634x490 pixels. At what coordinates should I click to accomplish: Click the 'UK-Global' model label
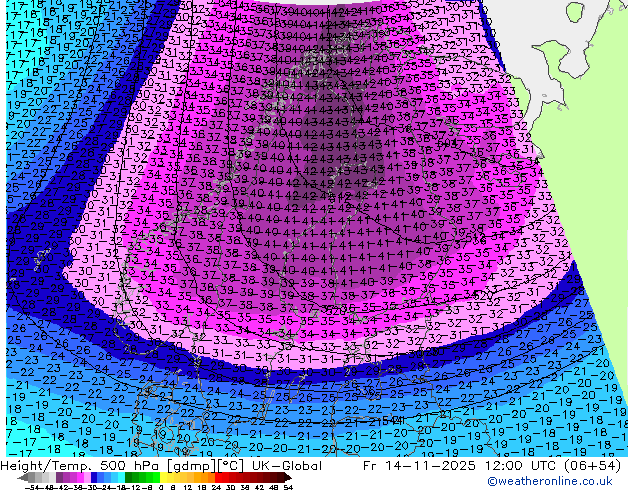(287, 466)
